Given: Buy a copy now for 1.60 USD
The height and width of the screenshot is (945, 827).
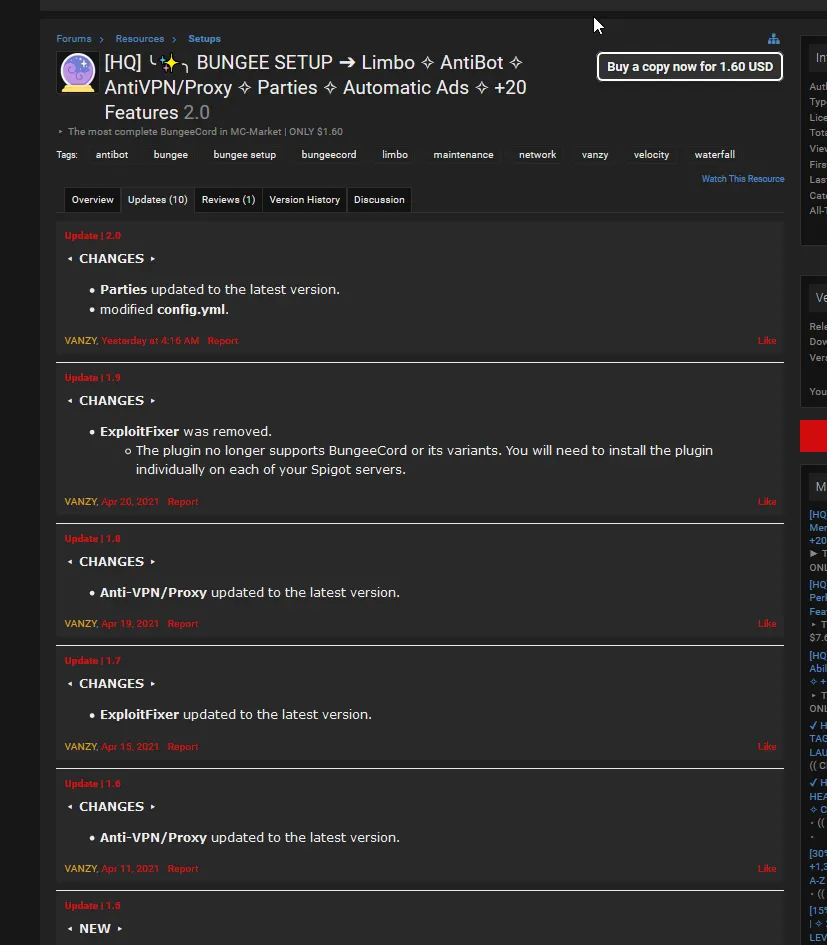Looking at the screenshot, I should (x=690, y=66).
